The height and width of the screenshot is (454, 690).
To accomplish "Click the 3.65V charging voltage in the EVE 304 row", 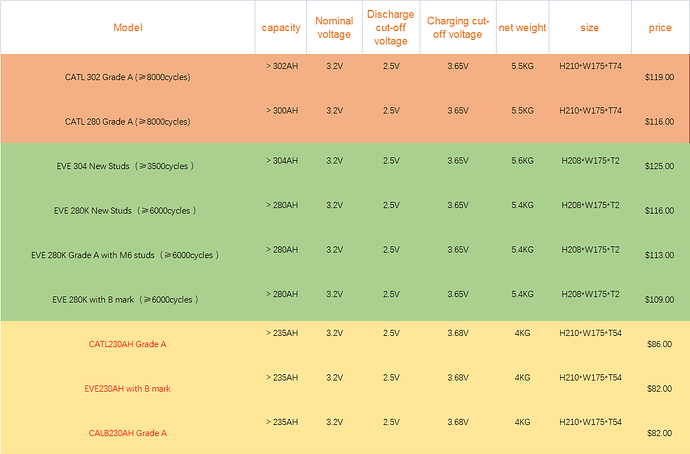I will (x=458, y=161).
